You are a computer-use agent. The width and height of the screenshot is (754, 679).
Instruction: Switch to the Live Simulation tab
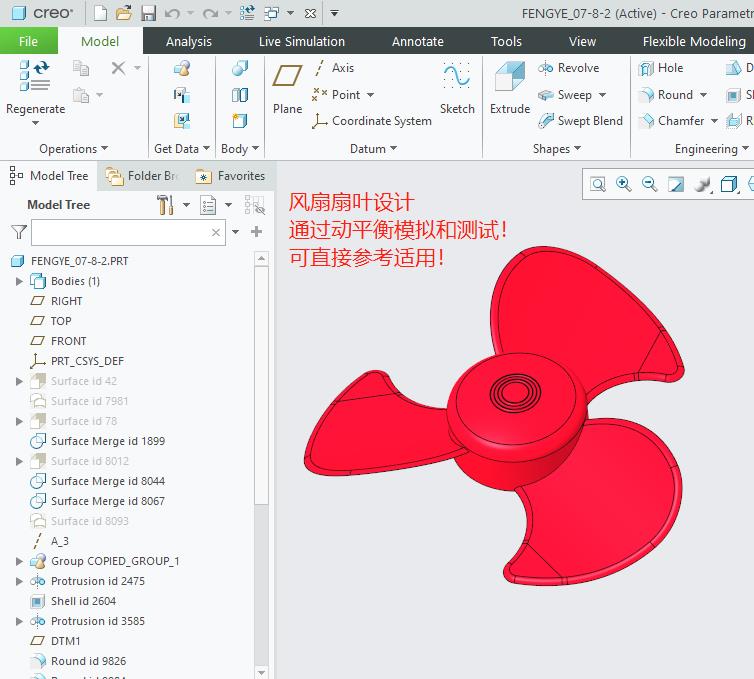[x=302, y=41]
